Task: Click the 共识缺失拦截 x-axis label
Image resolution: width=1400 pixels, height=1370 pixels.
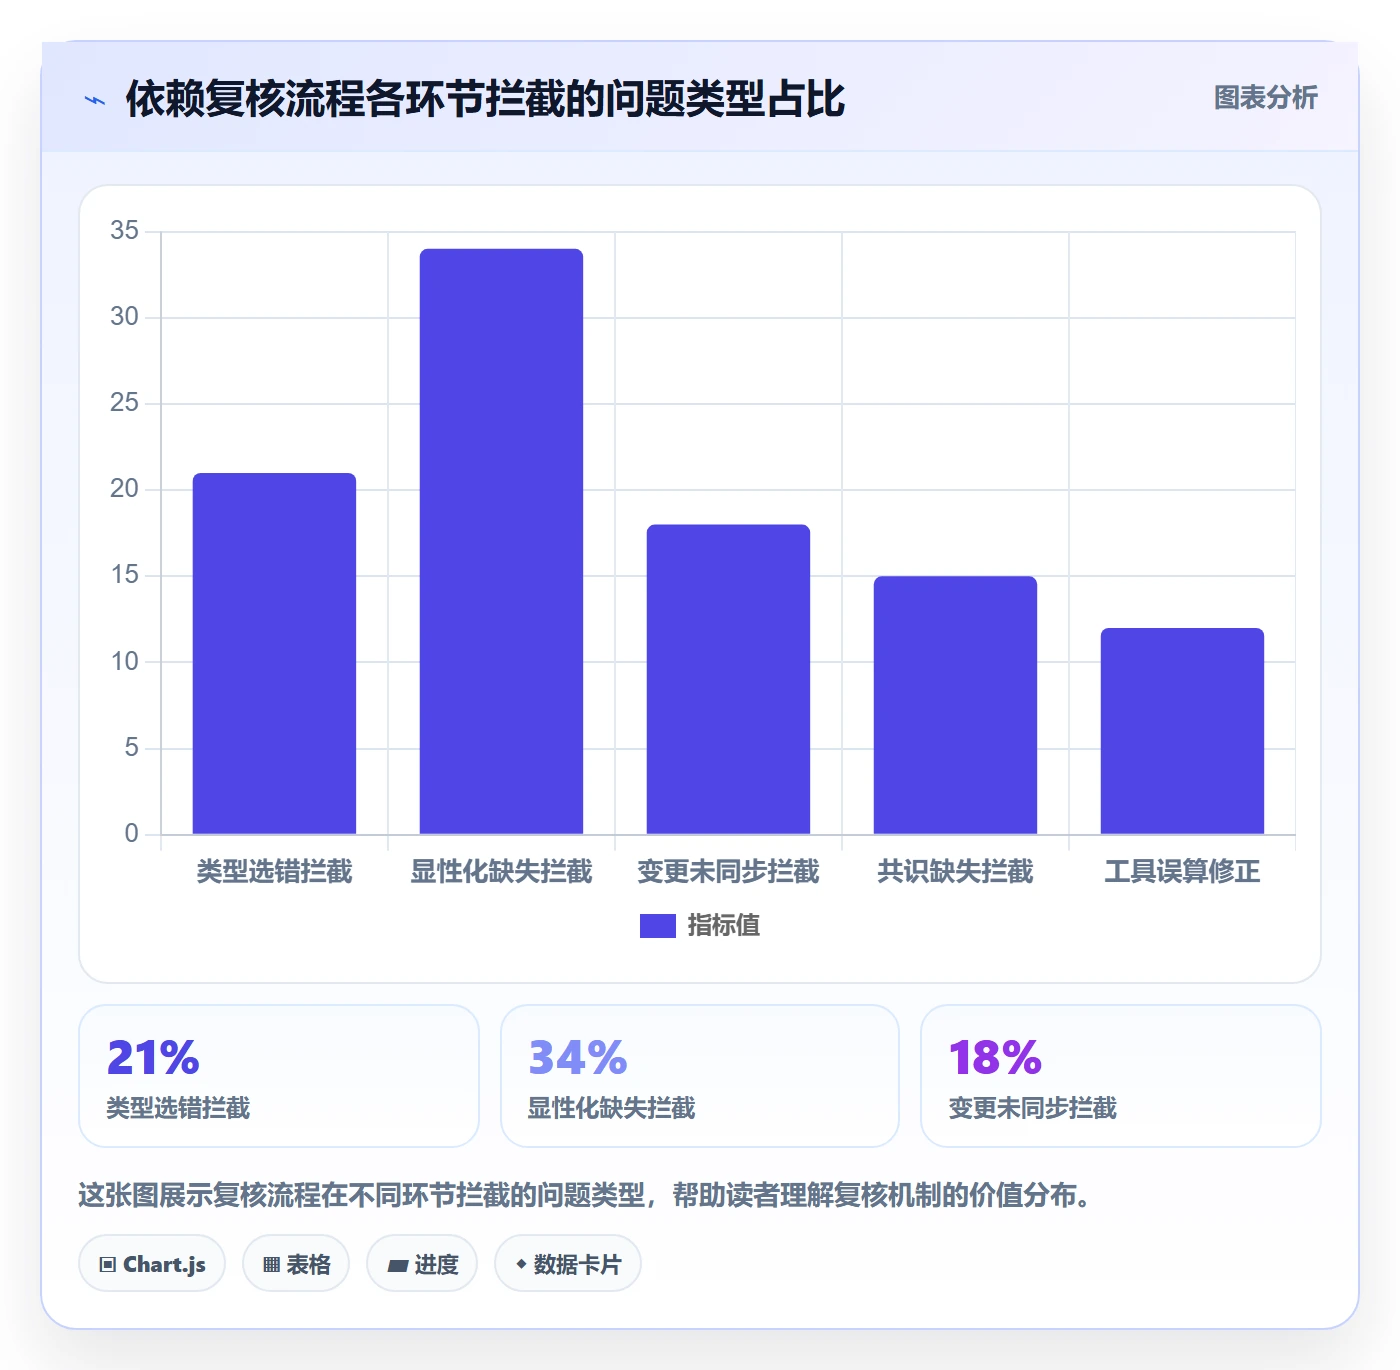Action: (955, 872)
